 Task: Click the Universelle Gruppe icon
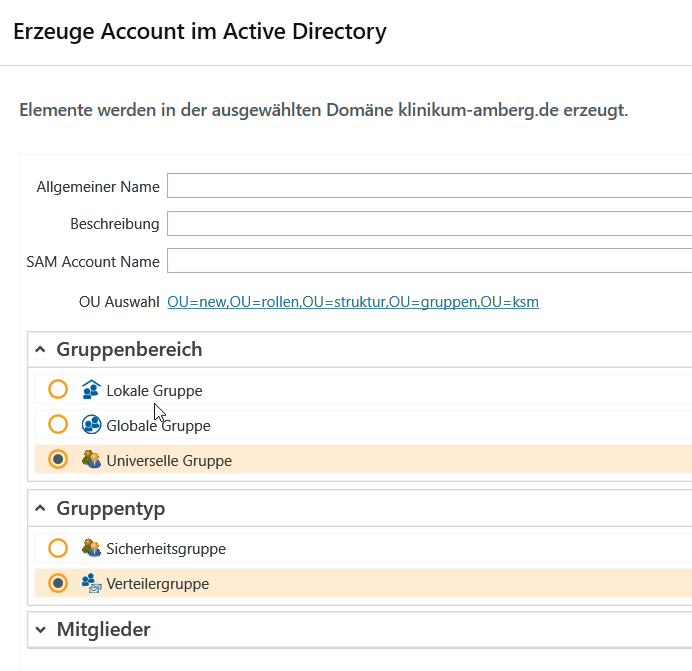point(91,460)
